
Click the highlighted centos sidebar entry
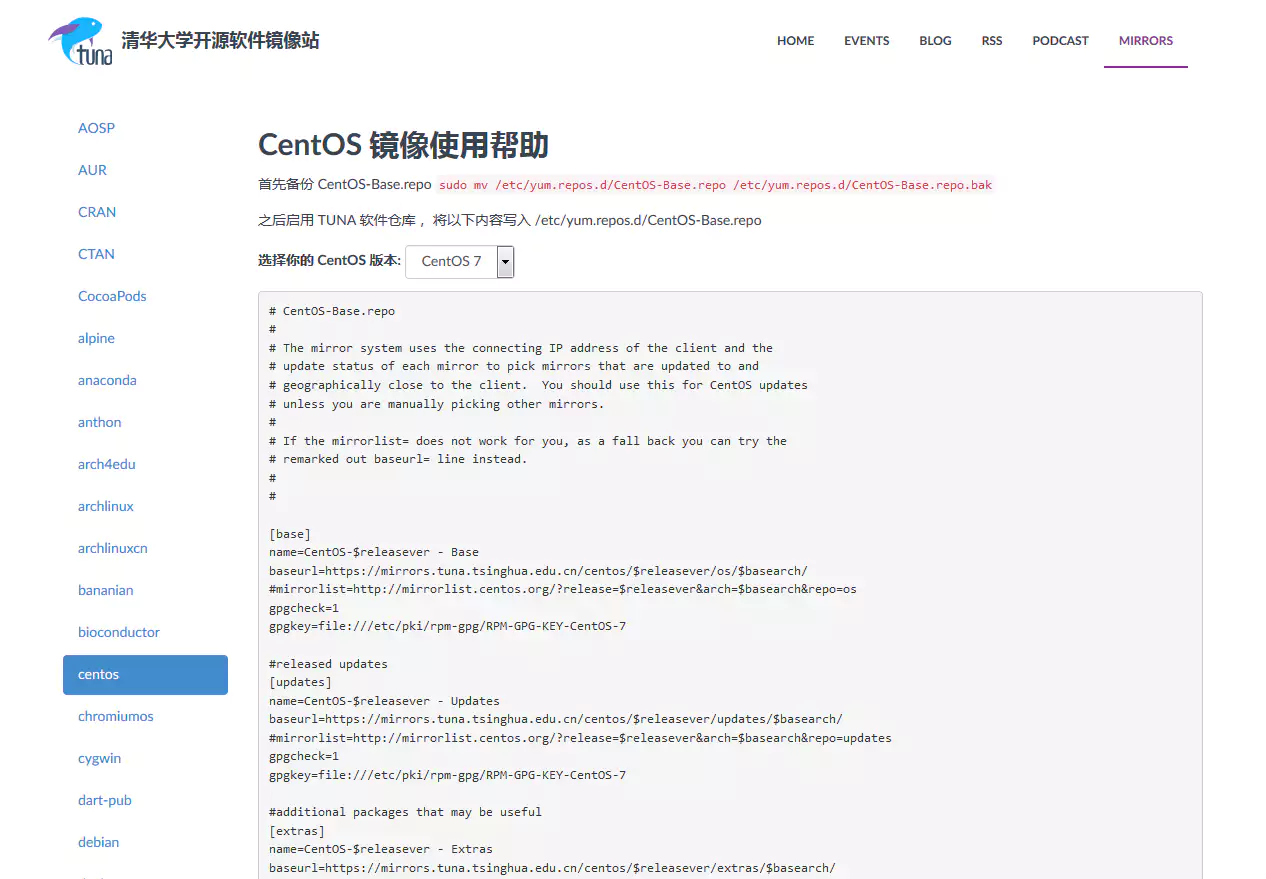(x=98, y=674)
